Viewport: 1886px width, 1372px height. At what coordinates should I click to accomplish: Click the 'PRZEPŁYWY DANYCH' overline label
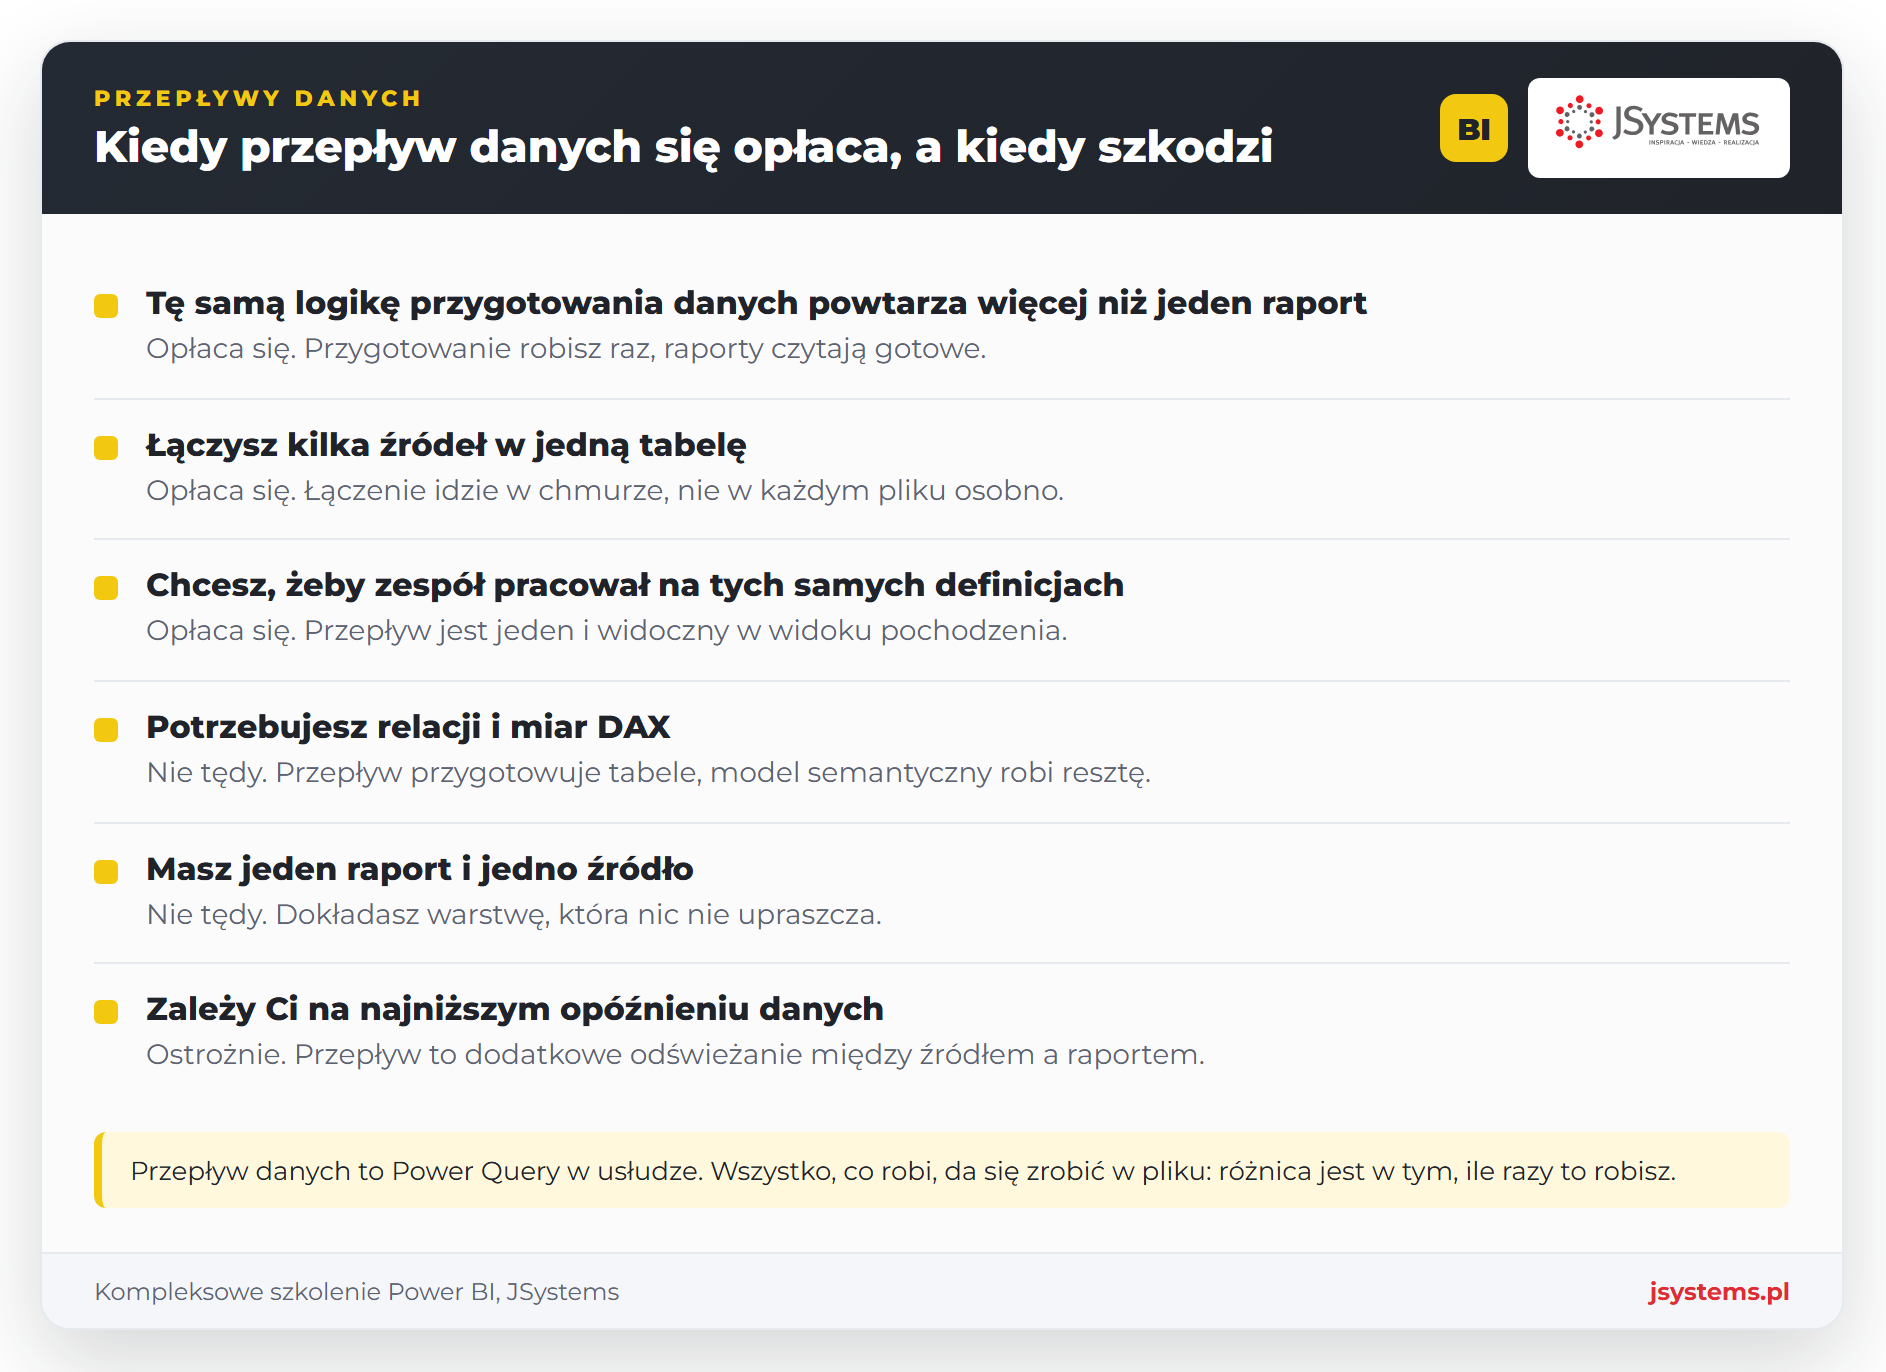point(258,98)
